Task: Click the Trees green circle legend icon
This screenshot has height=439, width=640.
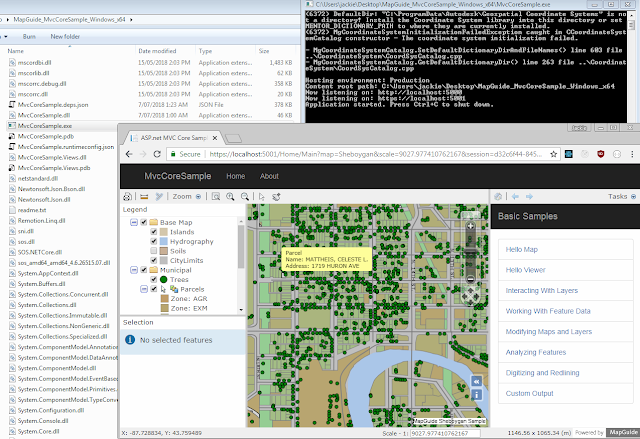Action: [164, 279]
